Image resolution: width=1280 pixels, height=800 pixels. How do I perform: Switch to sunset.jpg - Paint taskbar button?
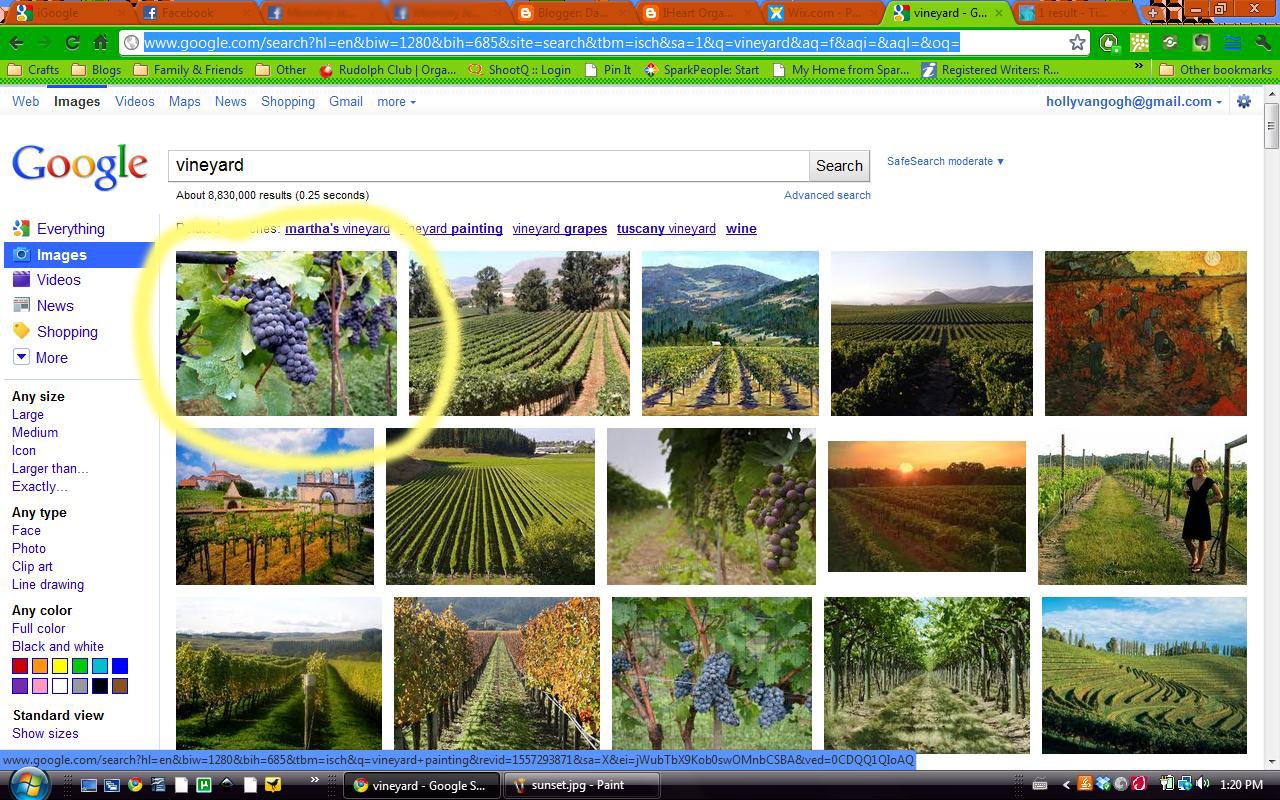coord(580,785)
